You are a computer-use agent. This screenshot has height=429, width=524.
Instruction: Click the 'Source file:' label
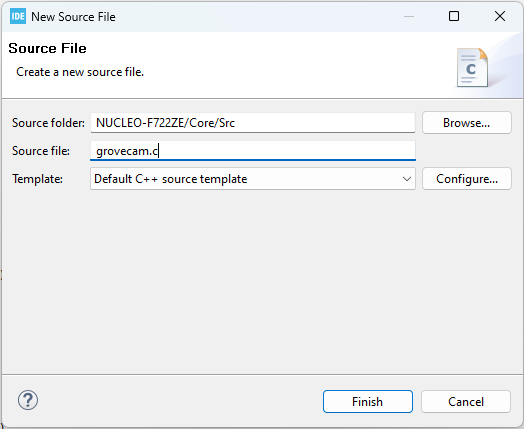point(41,151)
